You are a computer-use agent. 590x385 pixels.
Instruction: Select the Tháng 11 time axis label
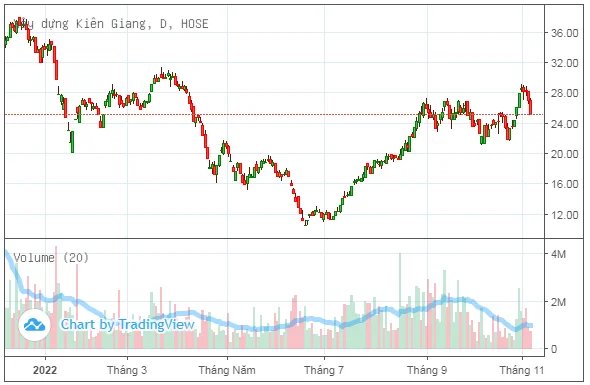(x=522, y=370)
